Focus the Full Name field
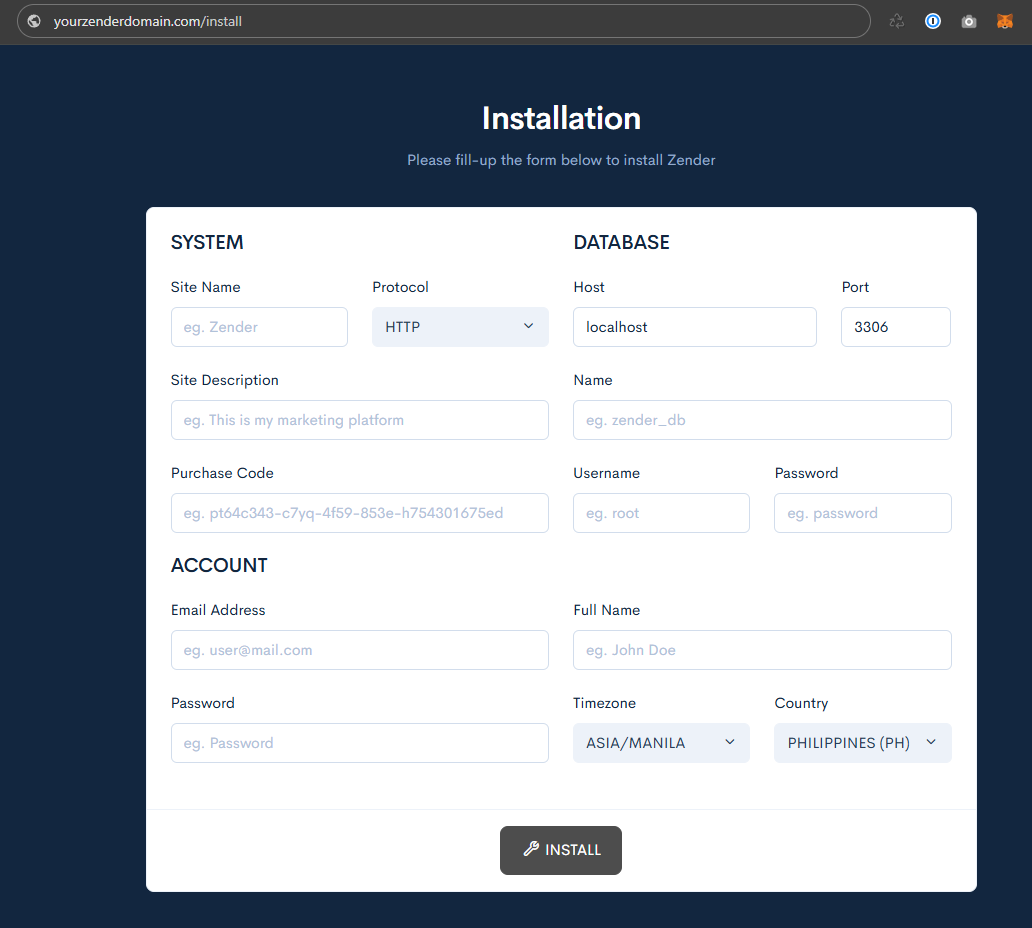 pyautogui.click(x=762, y=650)
